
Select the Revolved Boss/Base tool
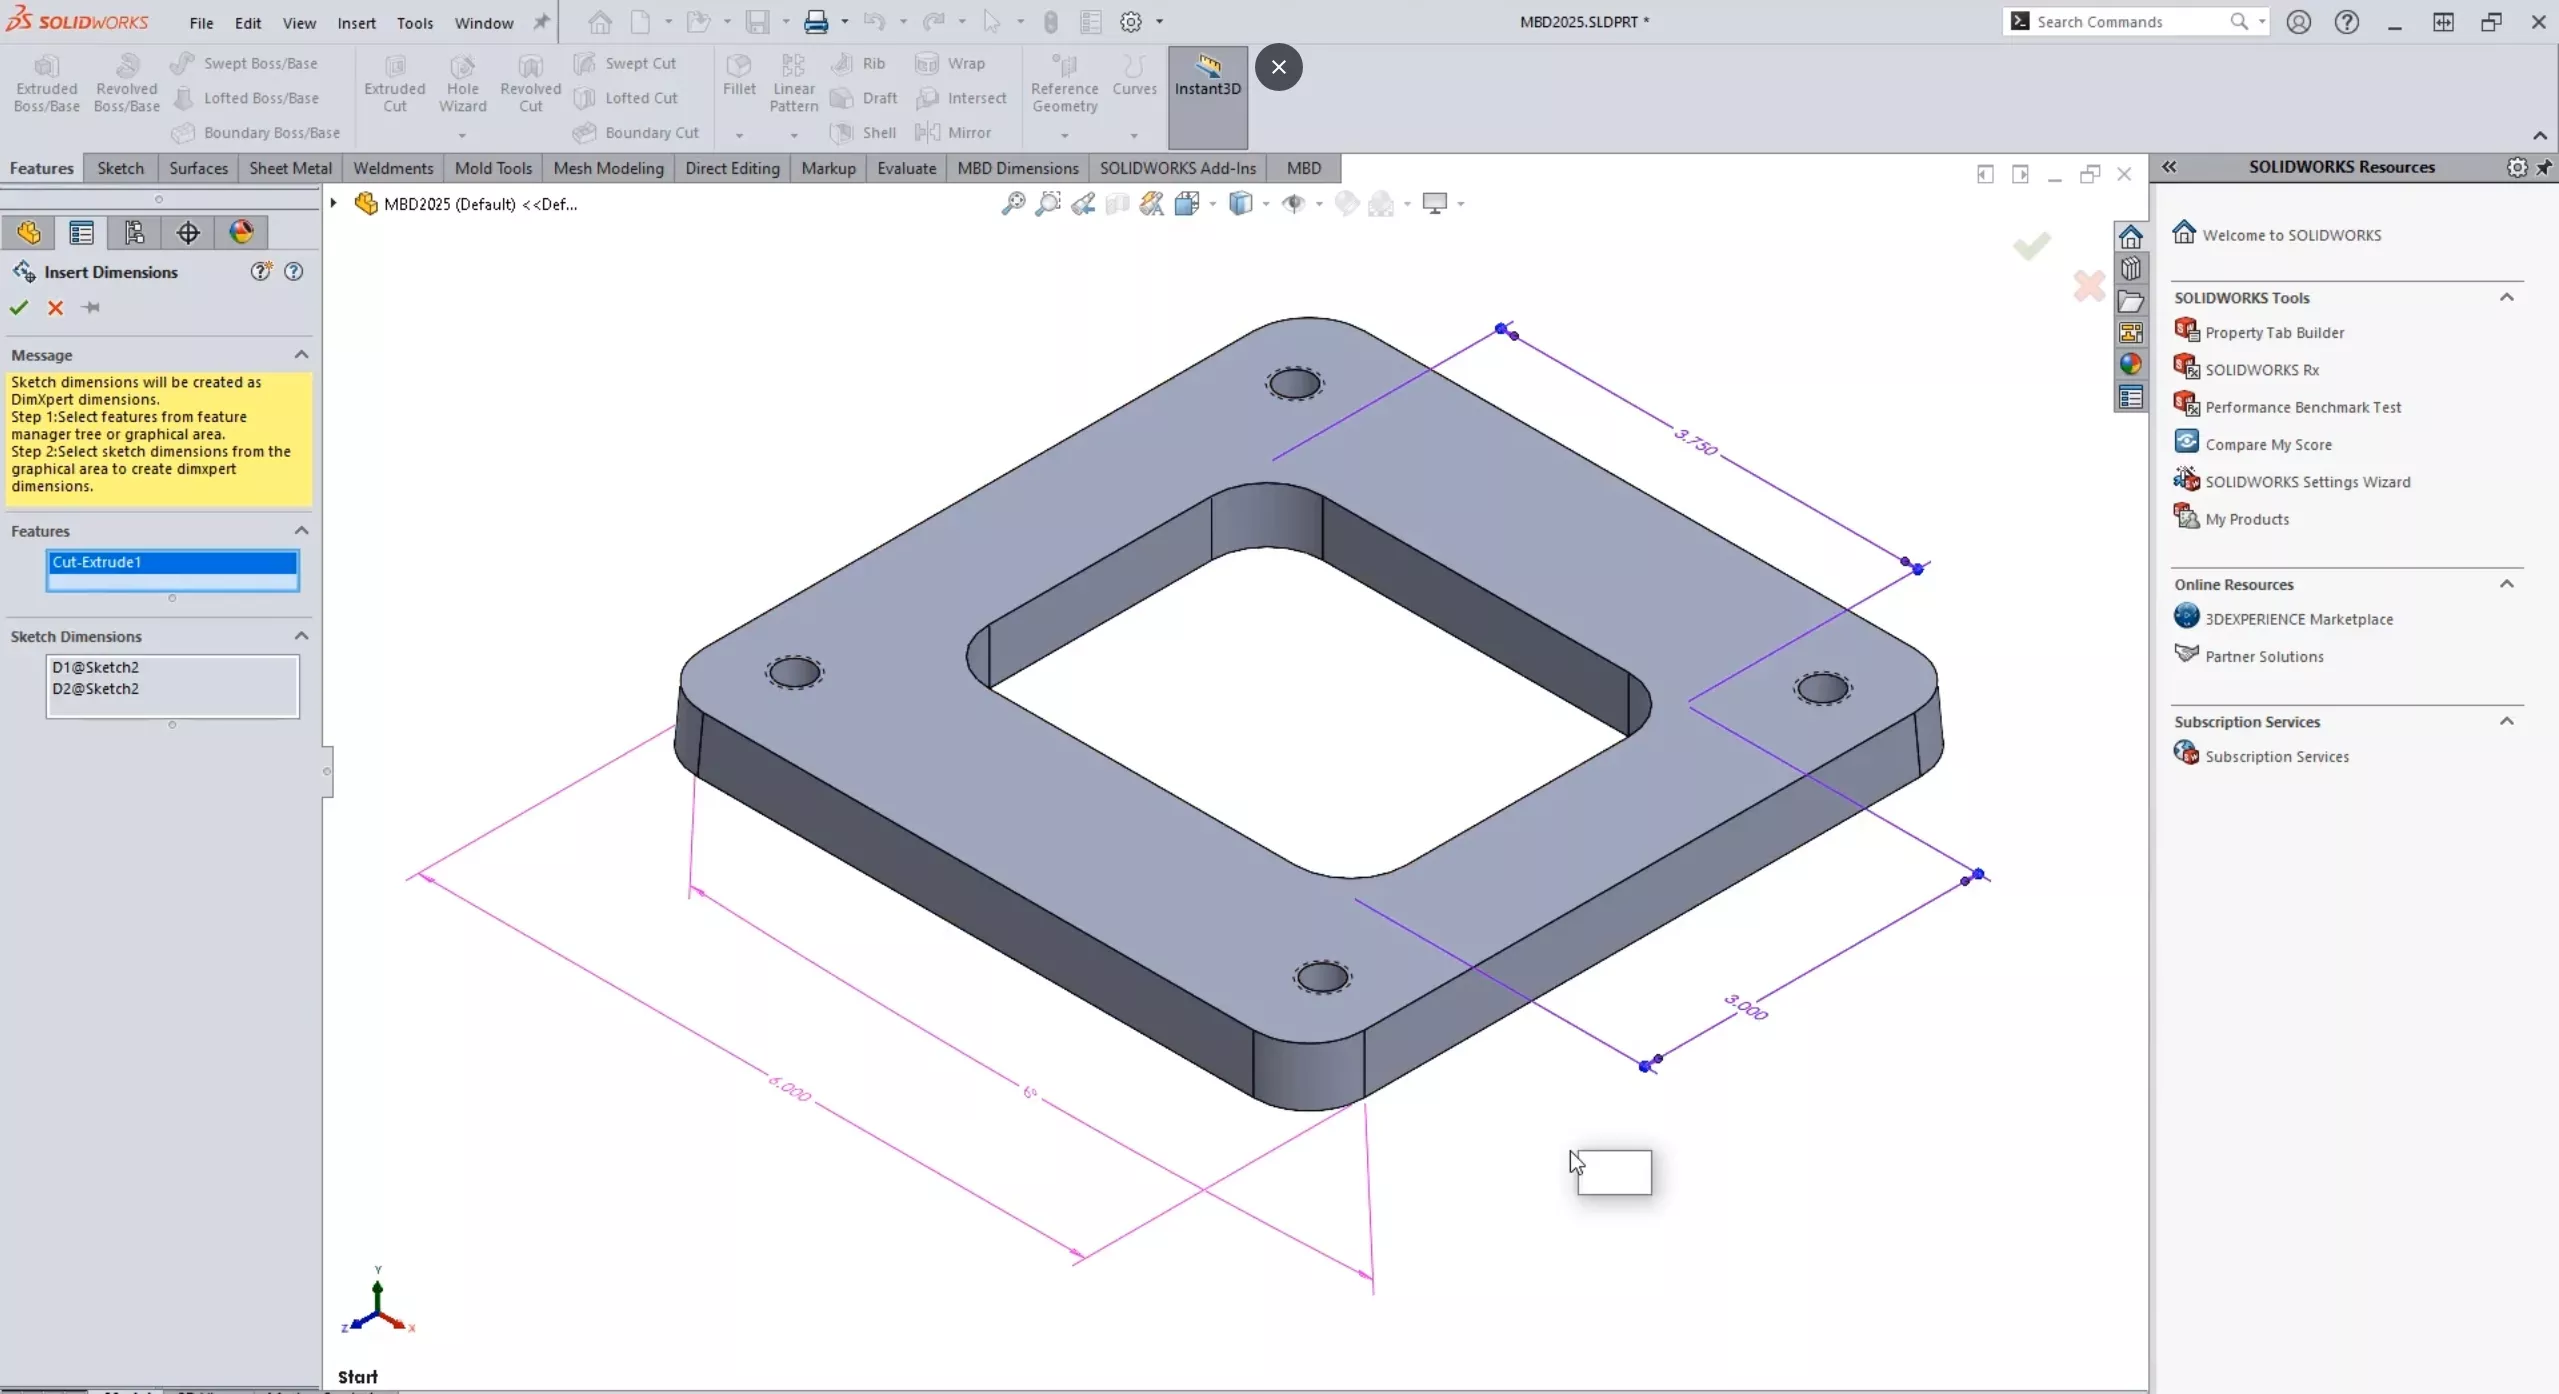[x=126, y=83]
